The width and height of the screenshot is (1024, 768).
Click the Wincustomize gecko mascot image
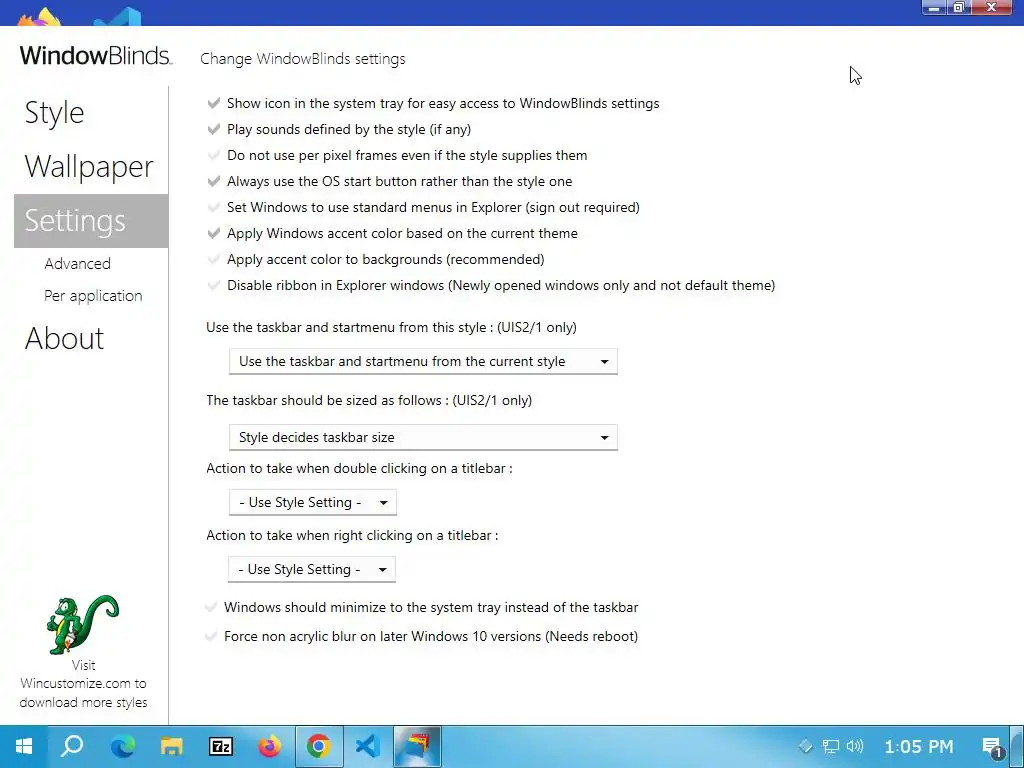tap(82, 624)
